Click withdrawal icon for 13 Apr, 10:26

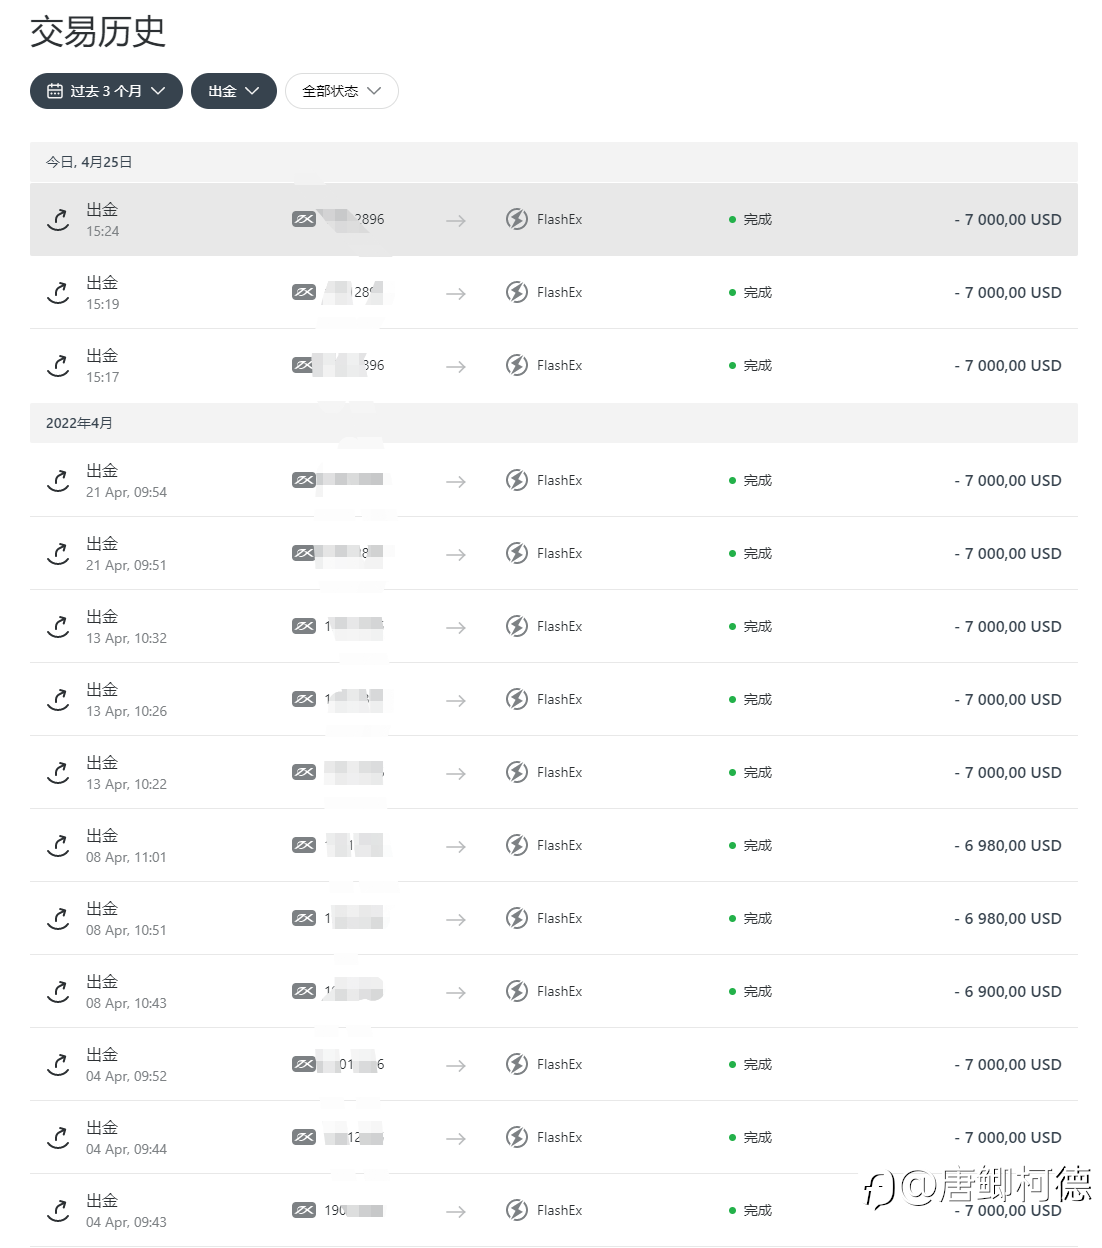[x=58, y=699]
